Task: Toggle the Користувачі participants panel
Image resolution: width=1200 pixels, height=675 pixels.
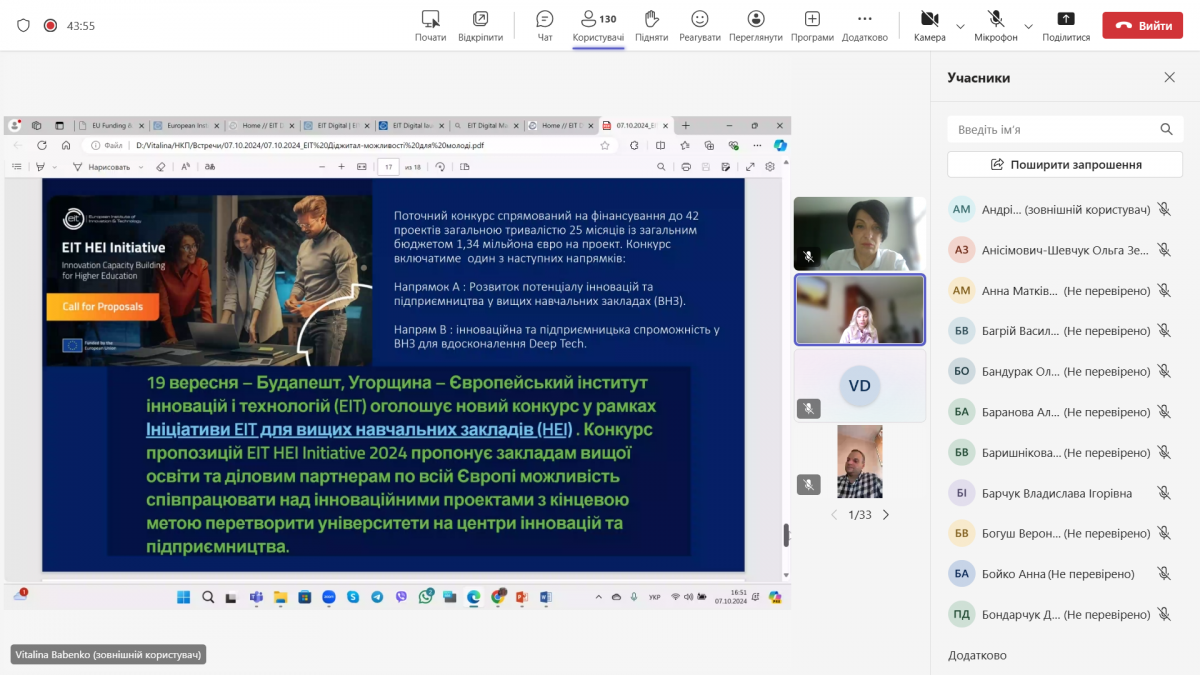Action: click(x=598, y=26)
